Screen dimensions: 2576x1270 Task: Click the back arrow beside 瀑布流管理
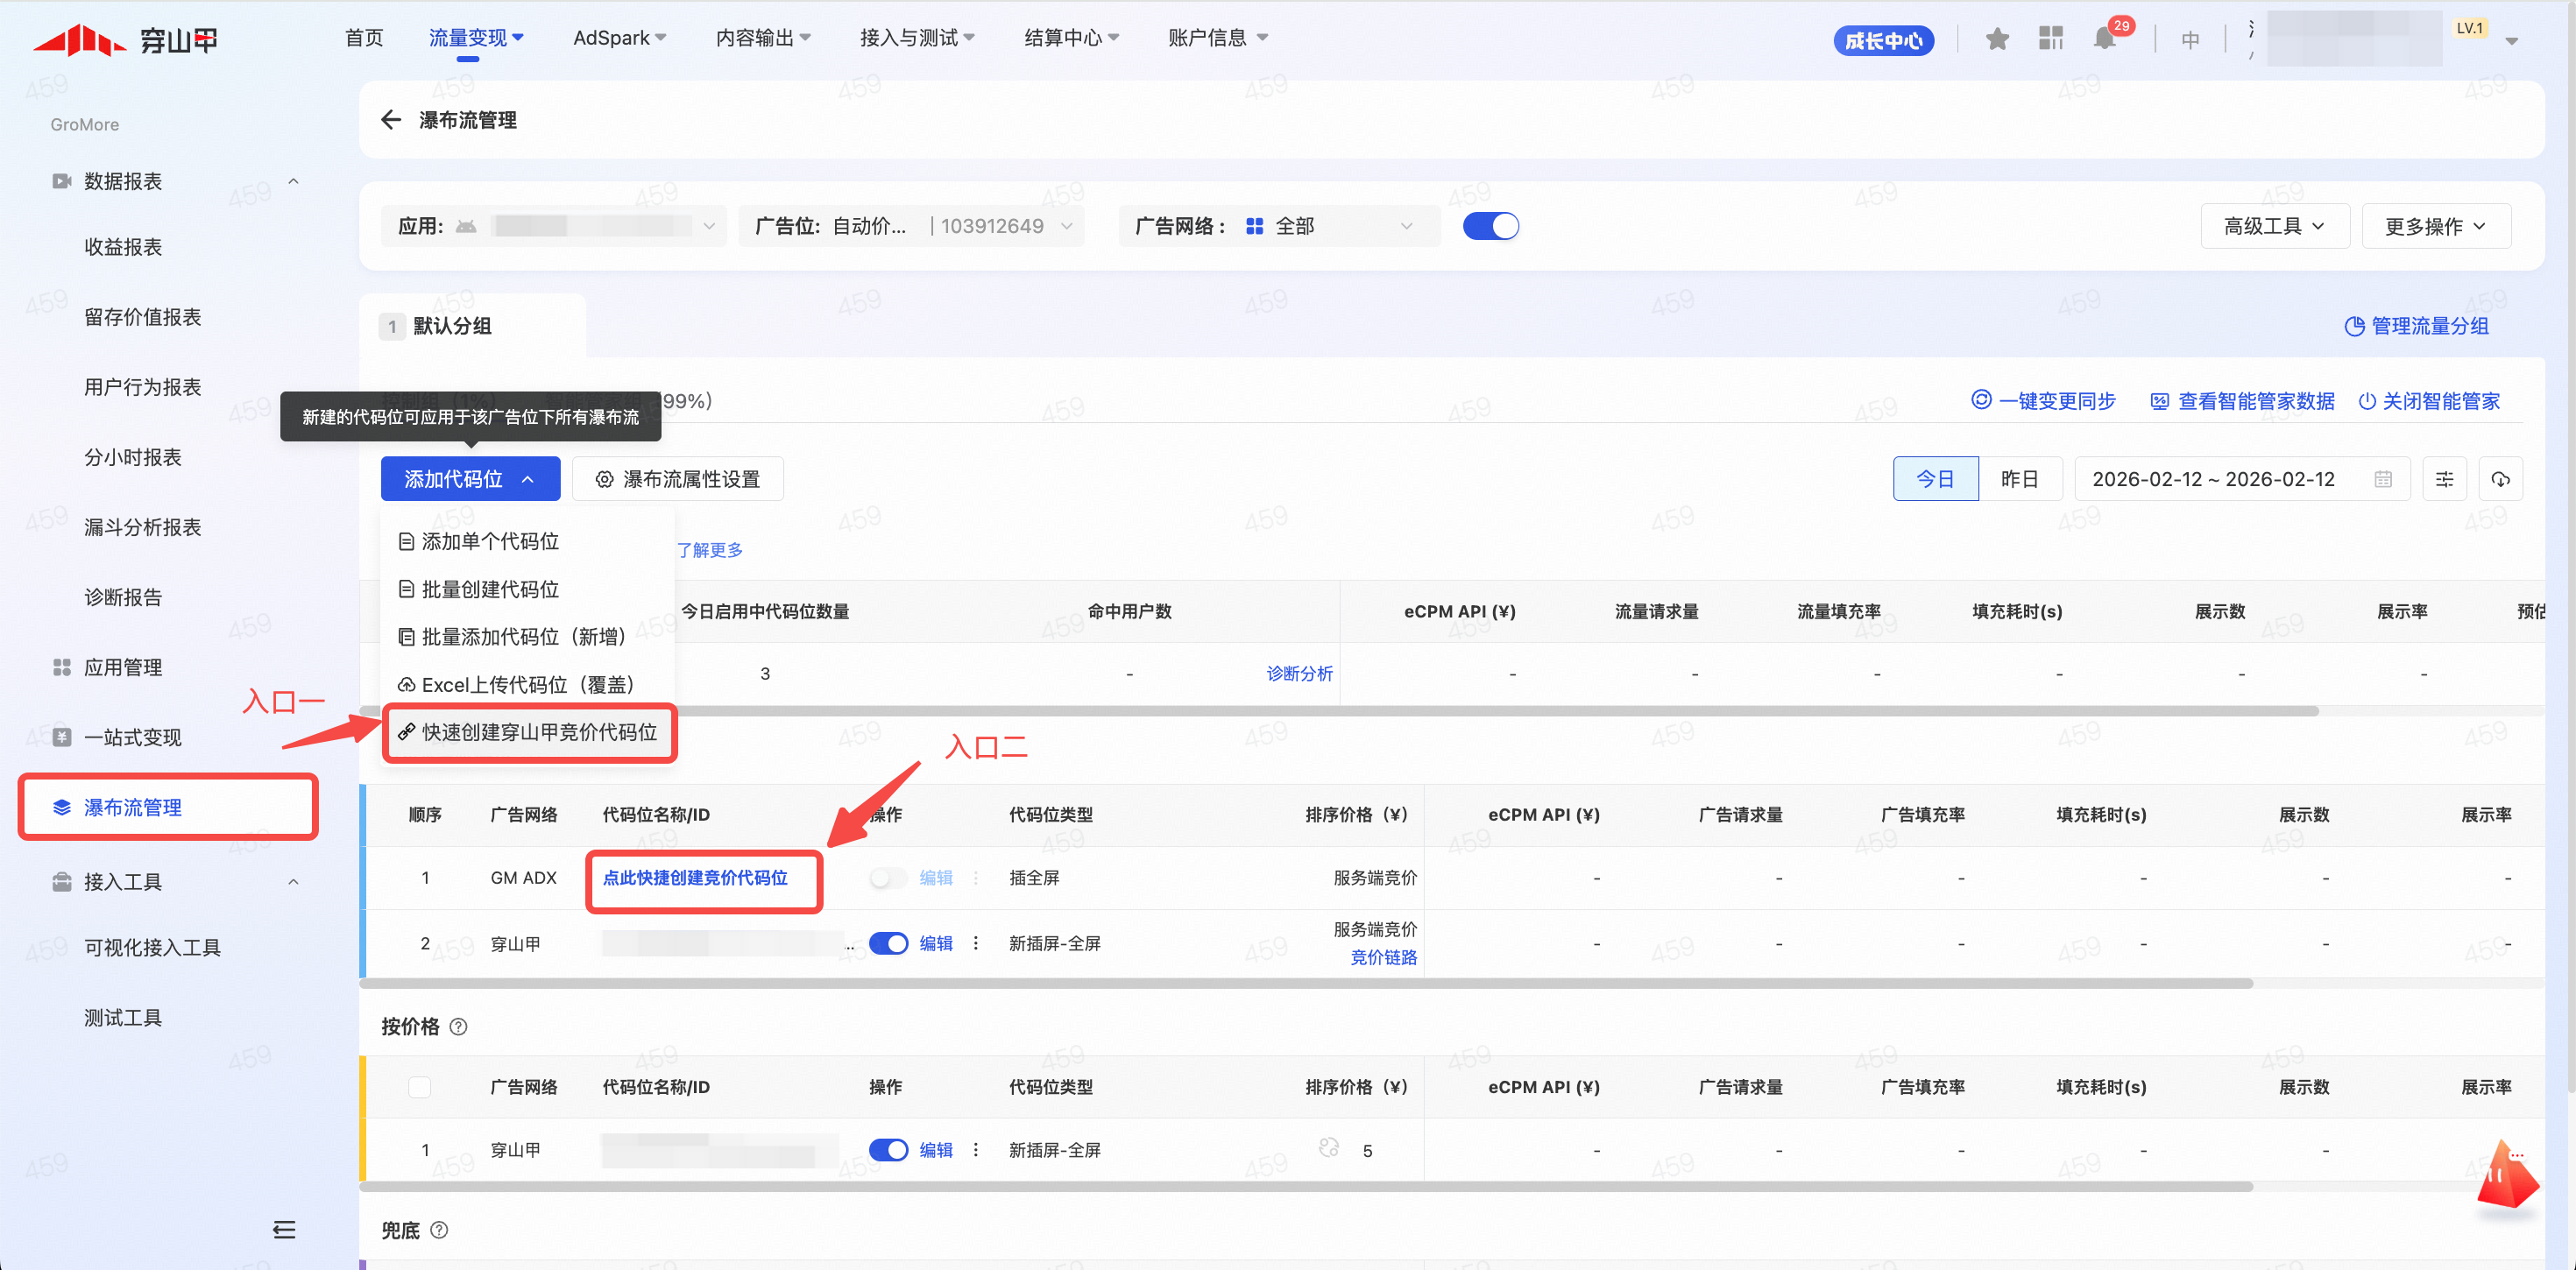pyautogui.click(x=390, y=120)
